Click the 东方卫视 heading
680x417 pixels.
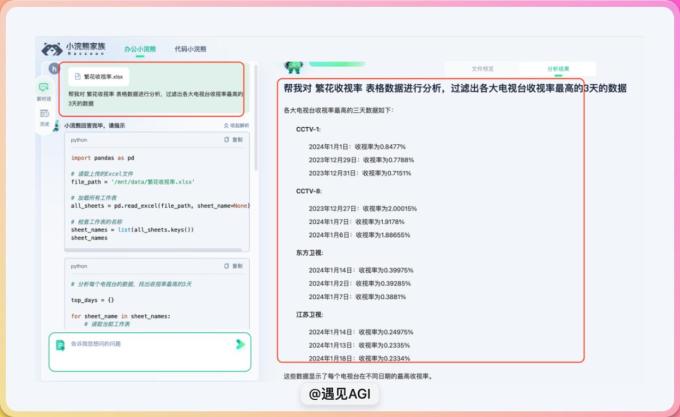[x=309, y=253]
